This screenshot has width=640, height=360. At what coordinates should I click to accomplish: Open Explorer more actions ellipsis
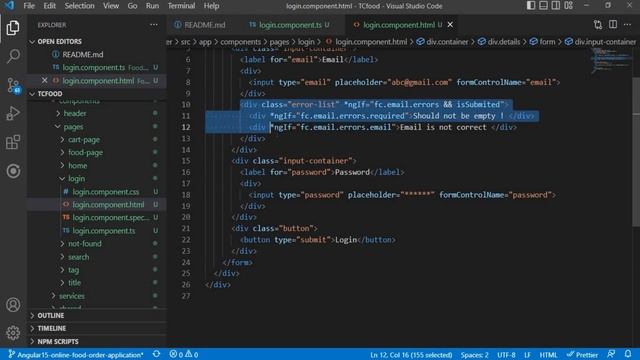[x=153, y=25]
